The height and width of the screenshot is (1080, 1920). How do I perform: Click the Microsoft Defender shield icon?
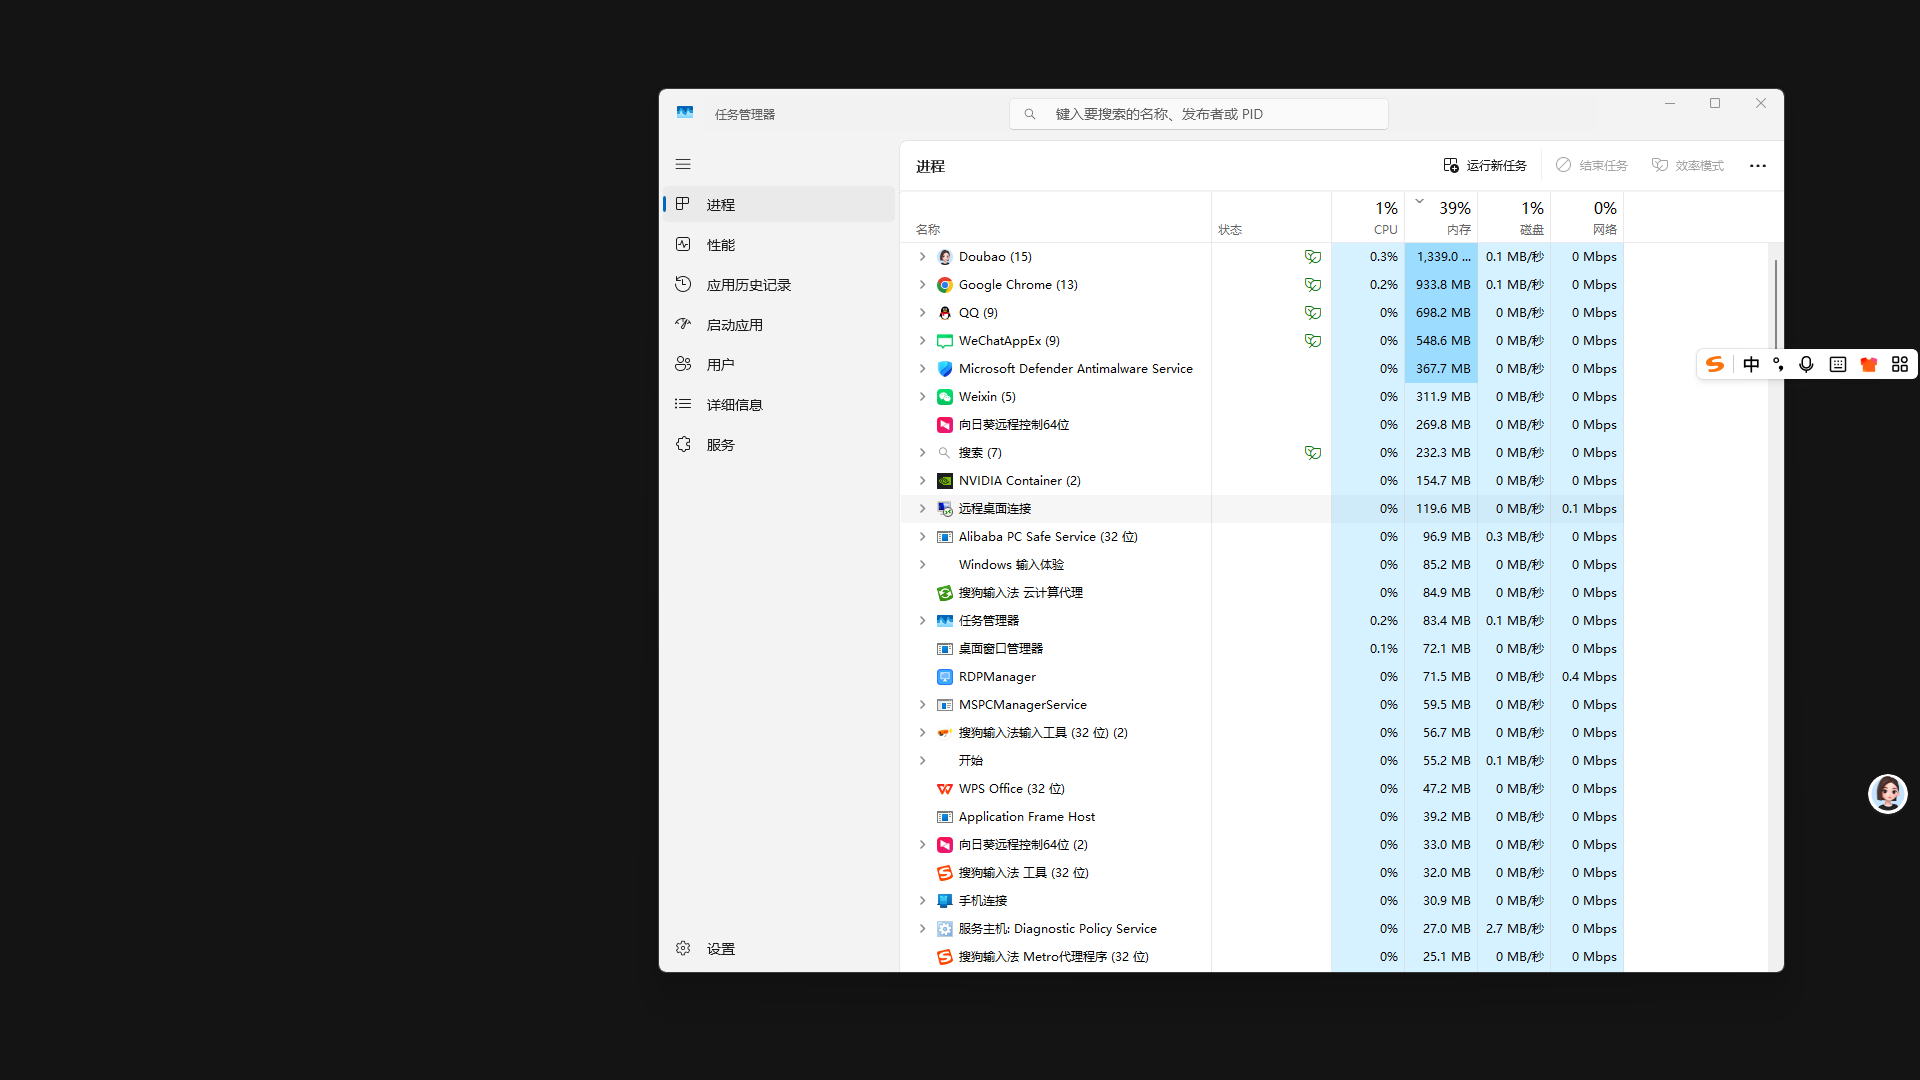click(x=944, y=369)
